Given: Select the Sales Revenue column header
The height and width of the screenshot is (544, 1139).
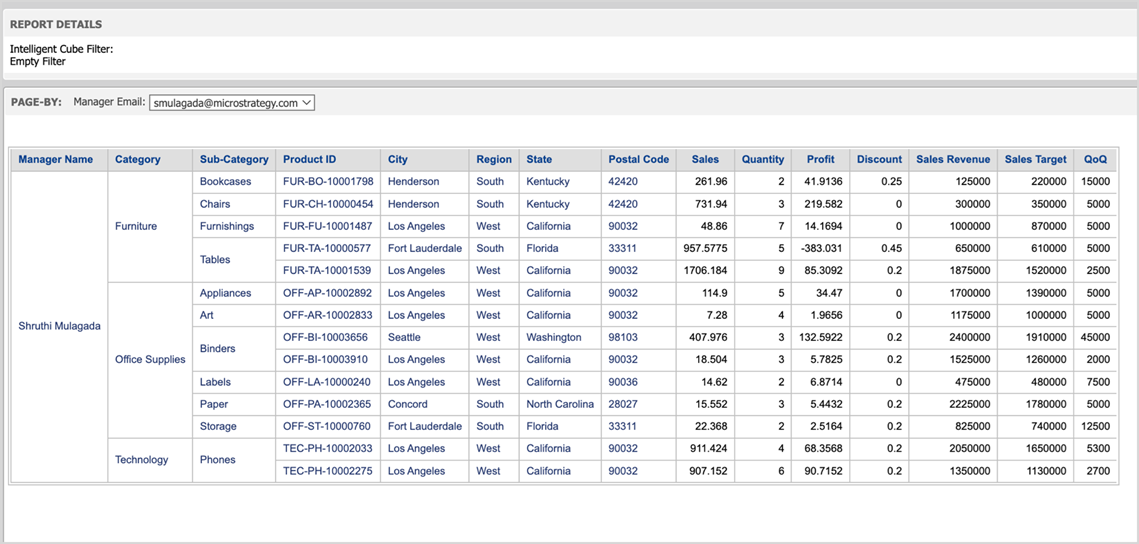Looking at the screenshot, I should [953, 159].
